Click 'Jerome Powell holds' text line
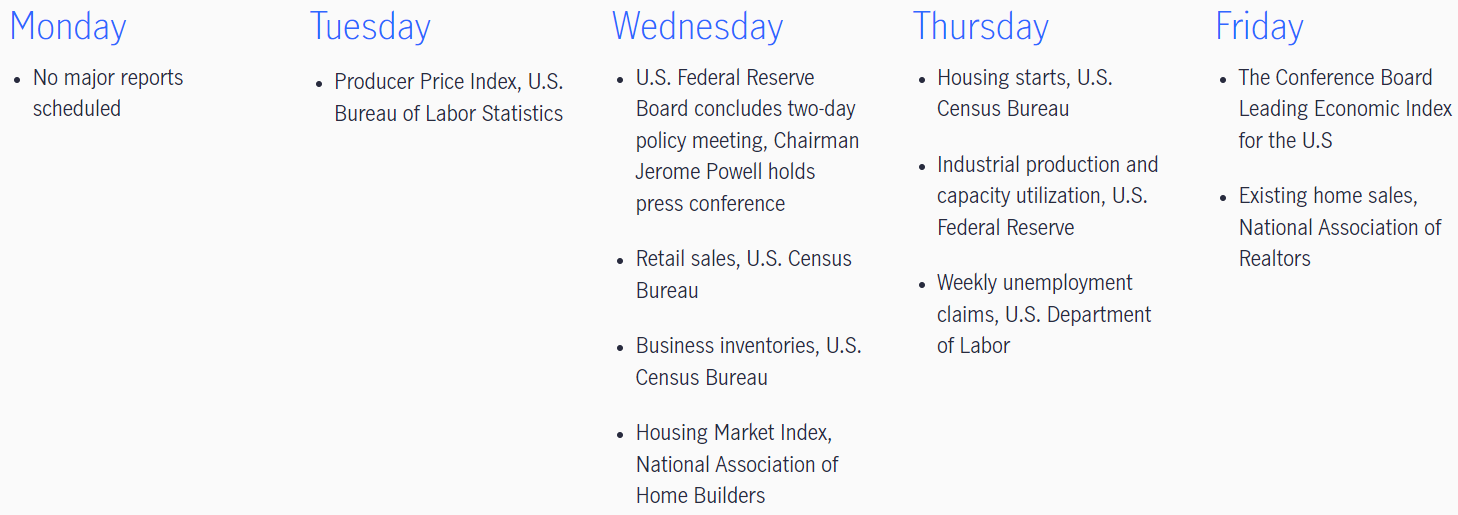The image size is (1458, 515). pyautogui.click(x=725, y=172)
